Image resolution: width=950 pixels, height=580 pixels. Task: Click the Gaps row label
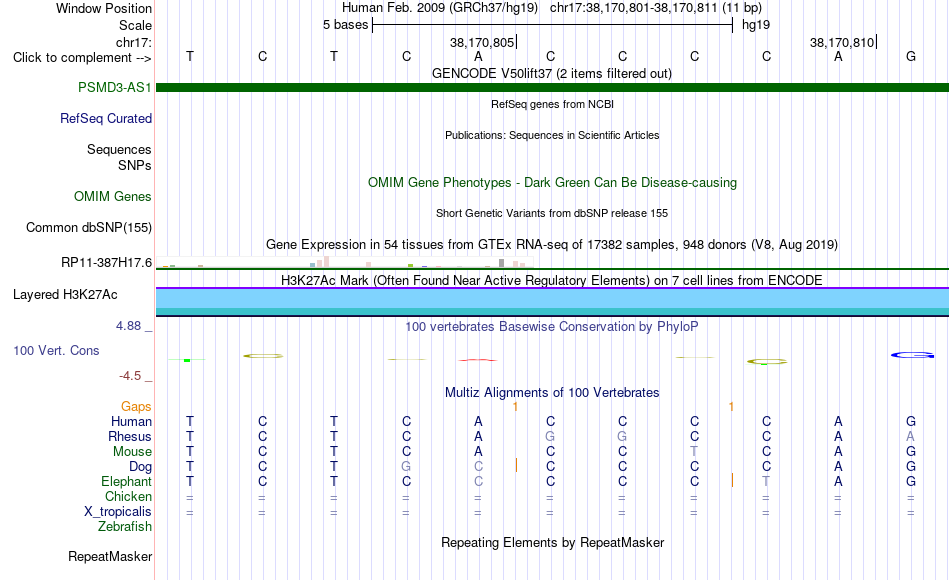click(x=136, y=406)
